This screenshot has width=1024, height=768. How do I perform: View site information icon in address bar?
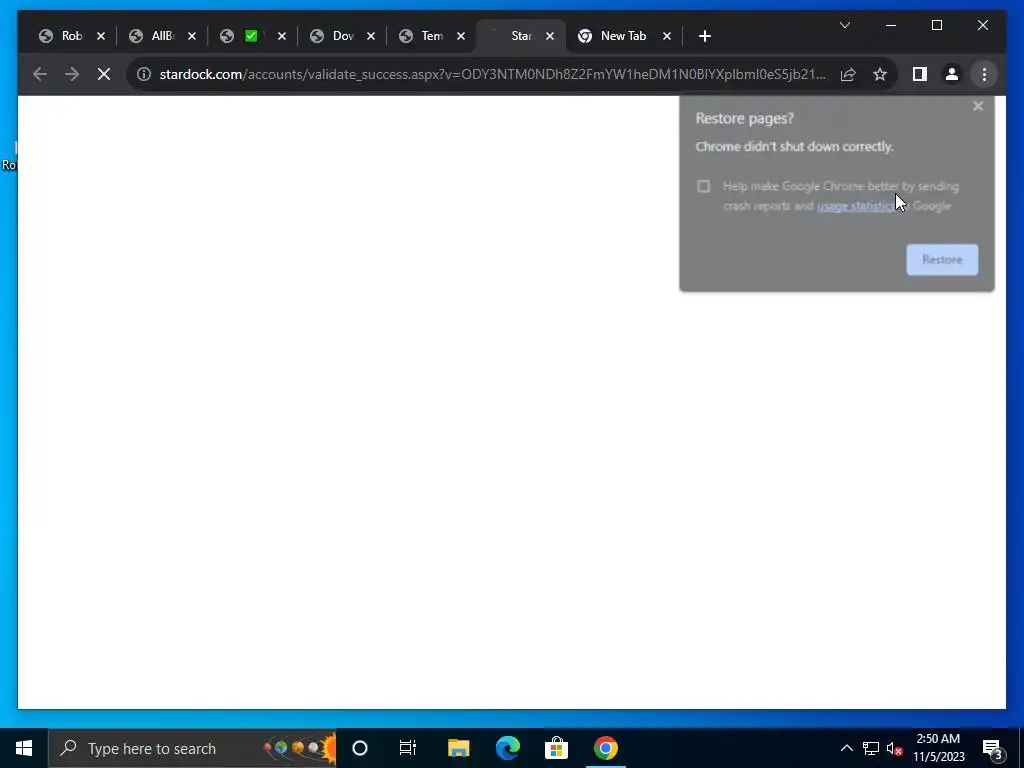pos(144,74)
